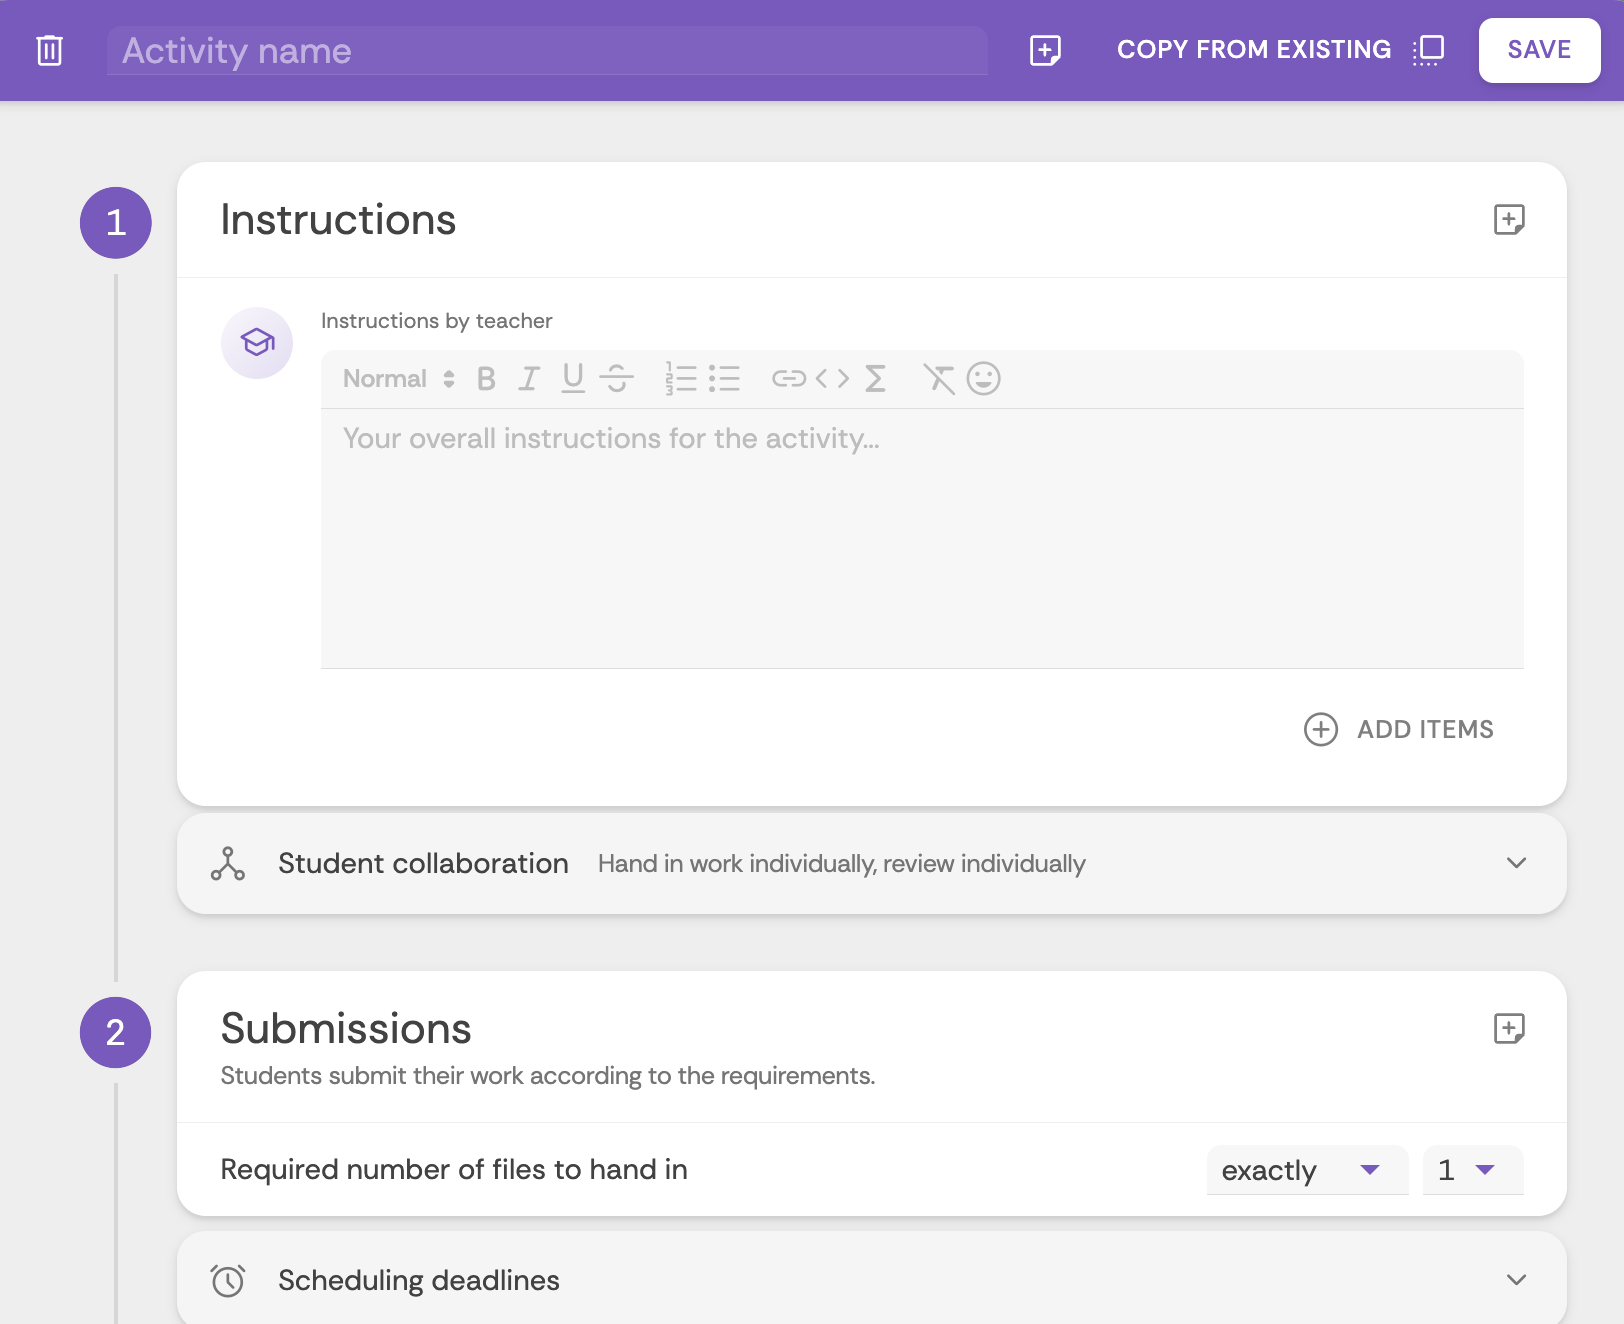Click 'Instructions by teacher' label
Image resolution: width=1624 pixels, height=1324 pixels.
tap(437, 321)
